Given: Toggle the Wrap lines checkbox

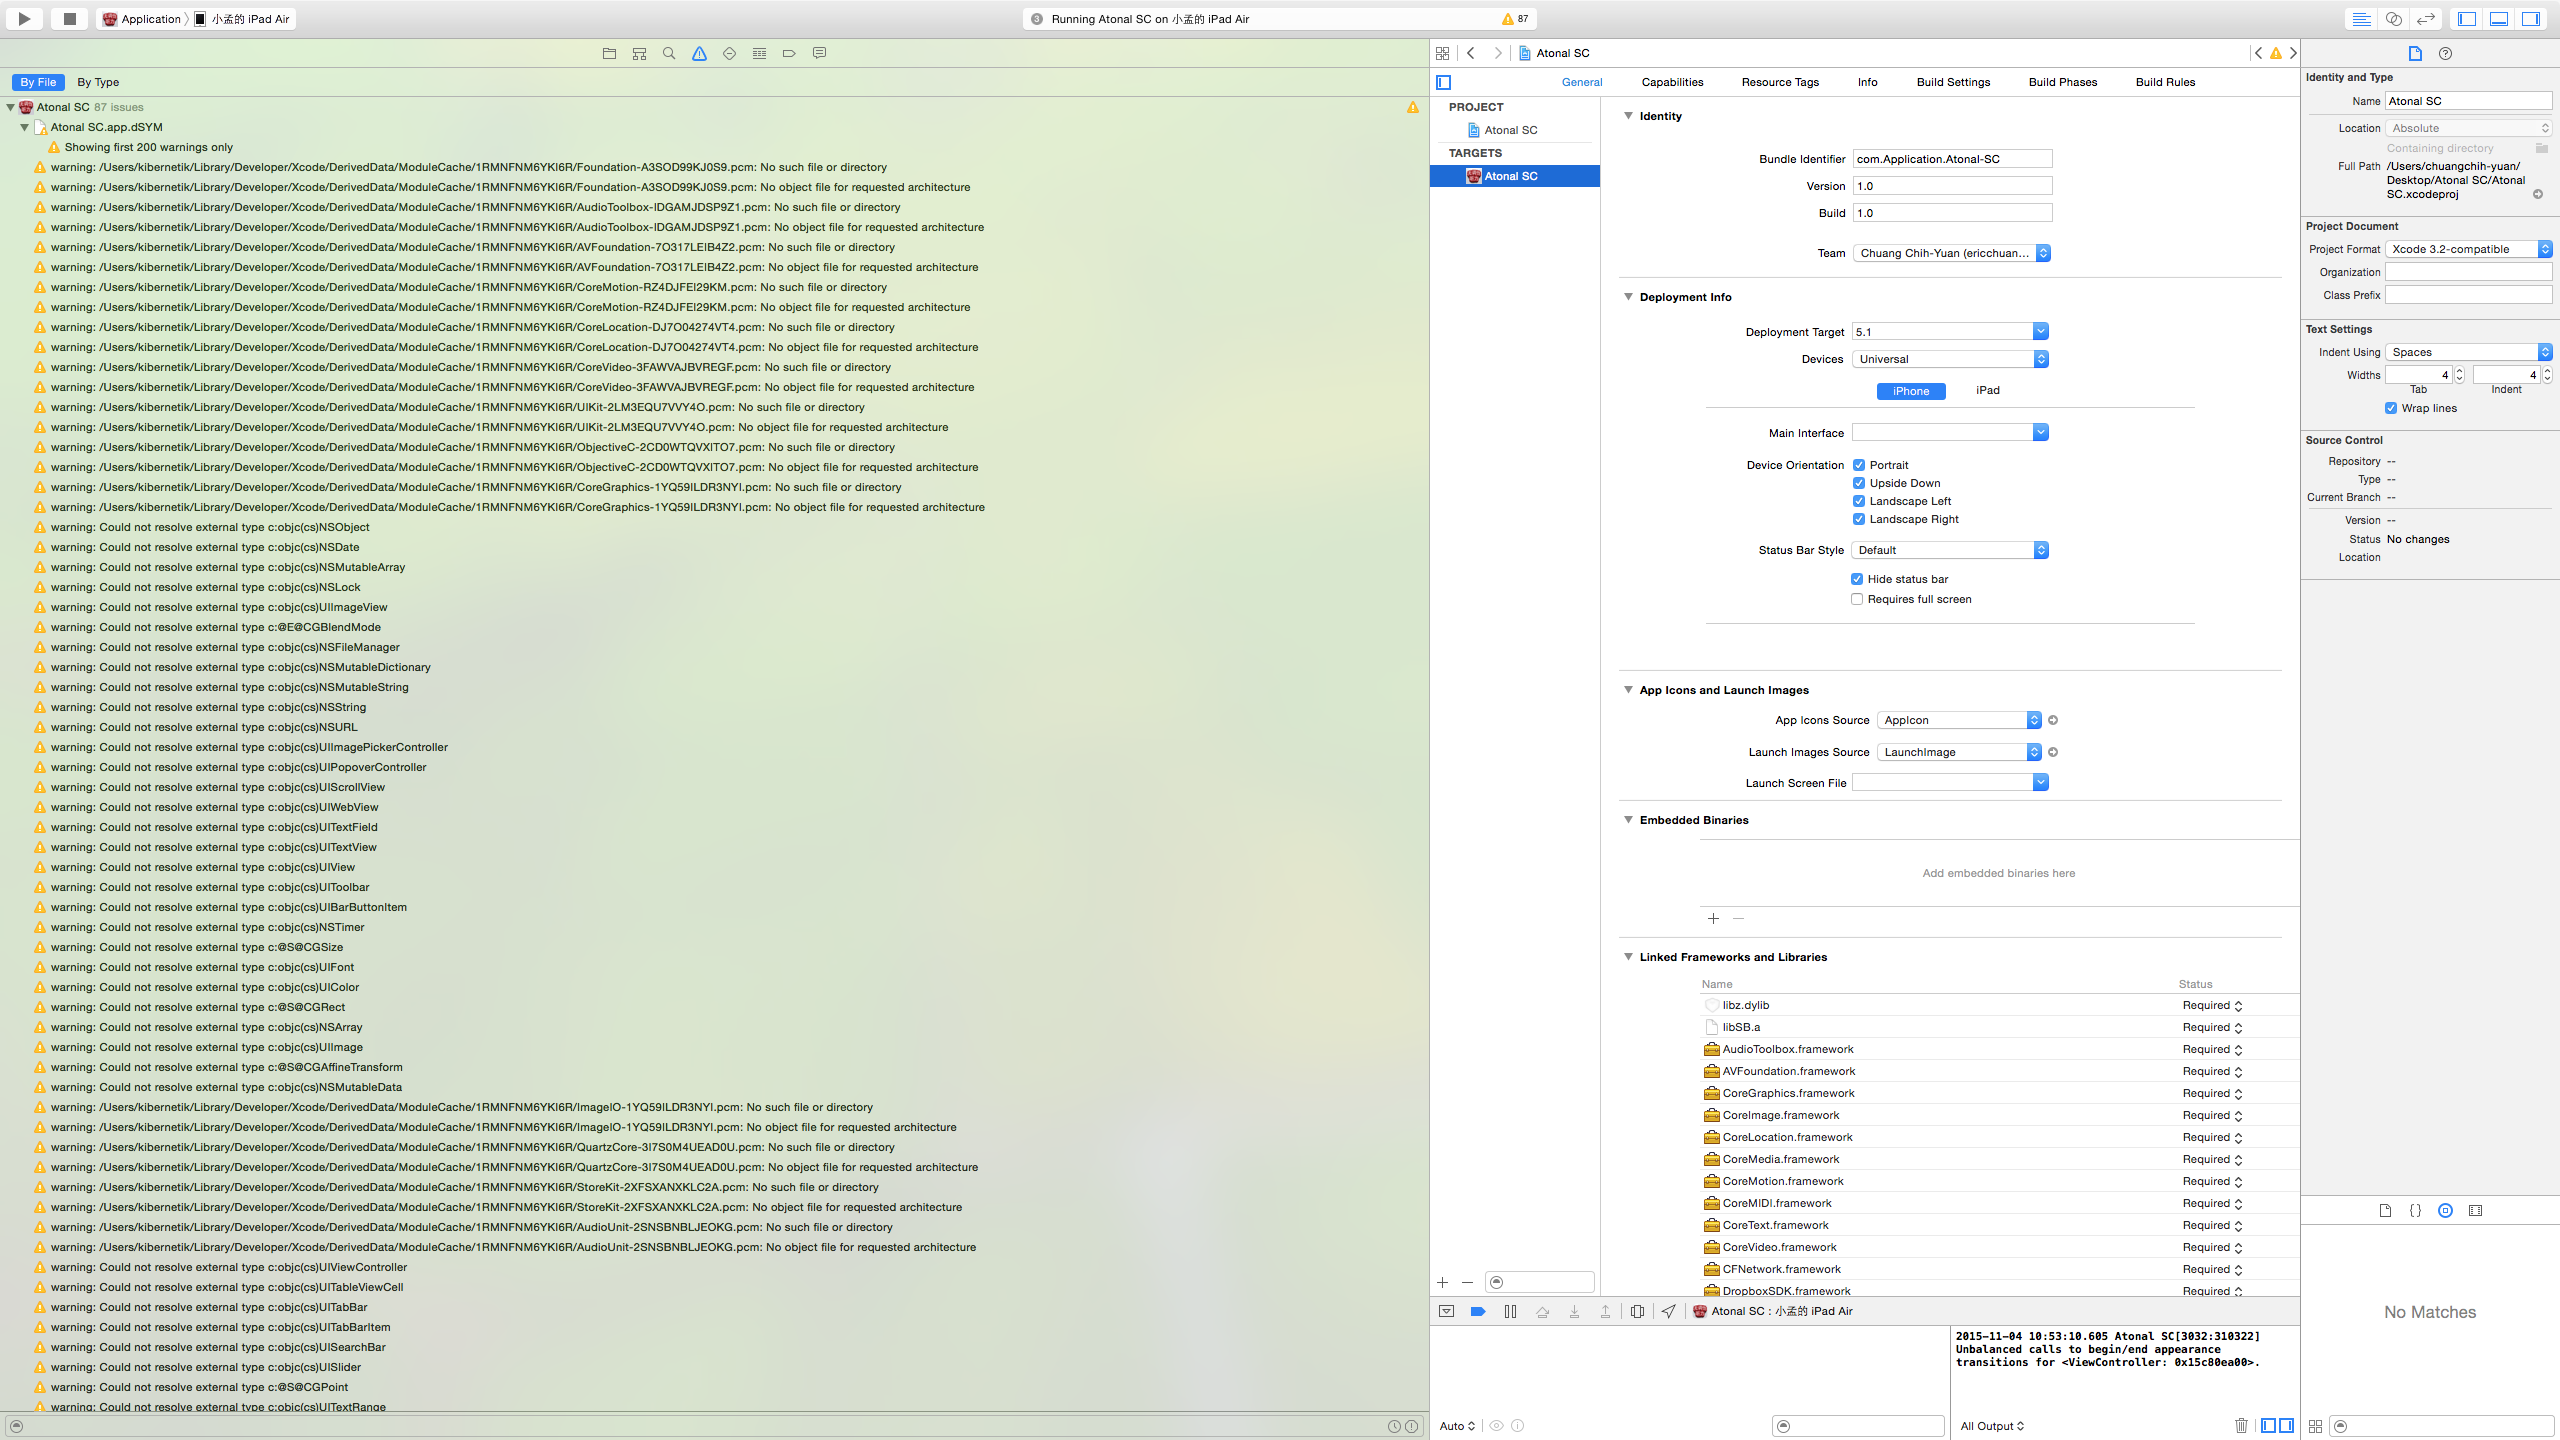Looking at the screenshot, I should pyautogui.click(x=2391, y=408).
